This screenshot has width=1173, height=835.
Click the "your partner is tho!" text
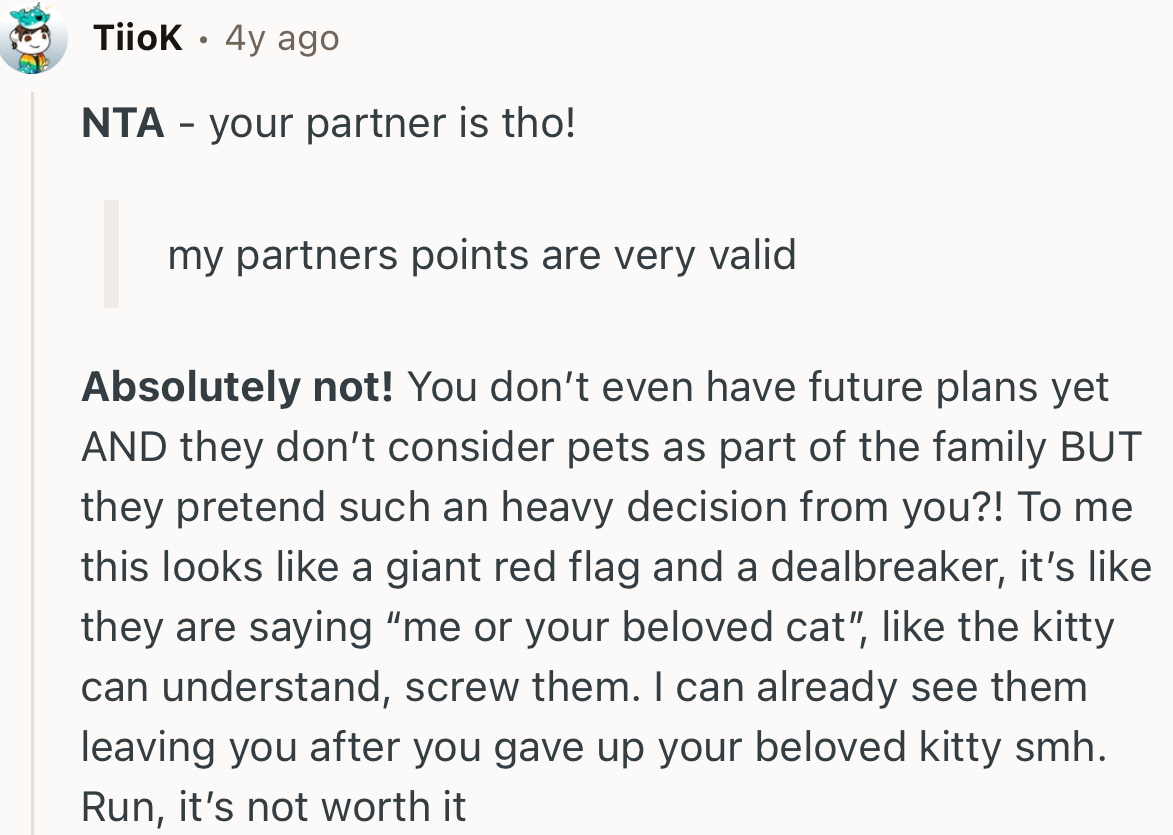click(393, 124)
